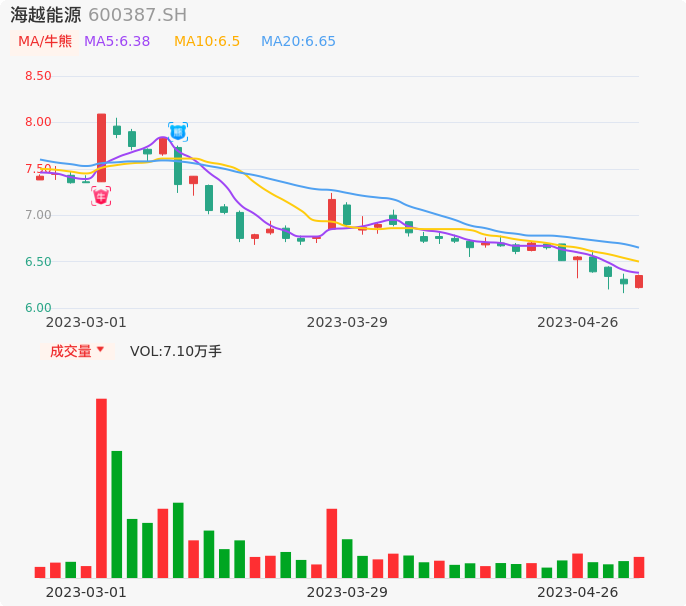Click the 2023-04-26 date under price chart
Viewport: 686px width, 606px height.
tap(578, 323)
